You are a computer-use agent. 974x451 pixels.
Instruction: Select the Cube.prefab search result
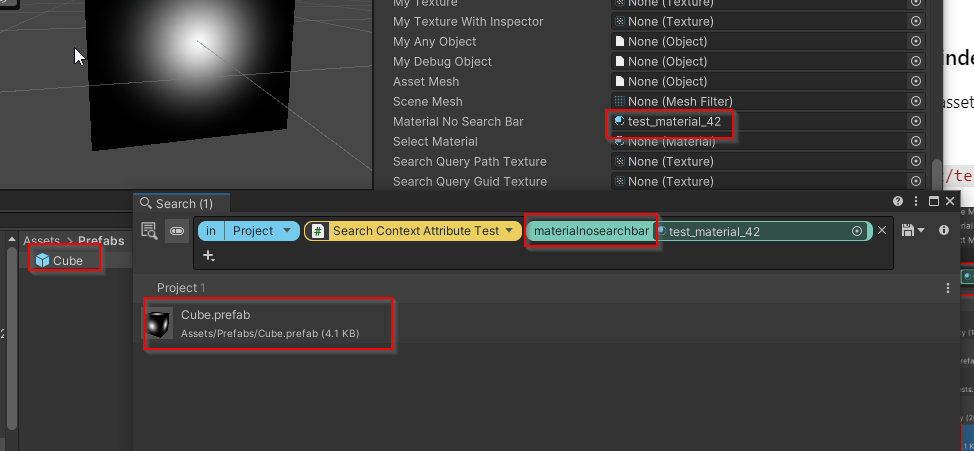(268, 323)
